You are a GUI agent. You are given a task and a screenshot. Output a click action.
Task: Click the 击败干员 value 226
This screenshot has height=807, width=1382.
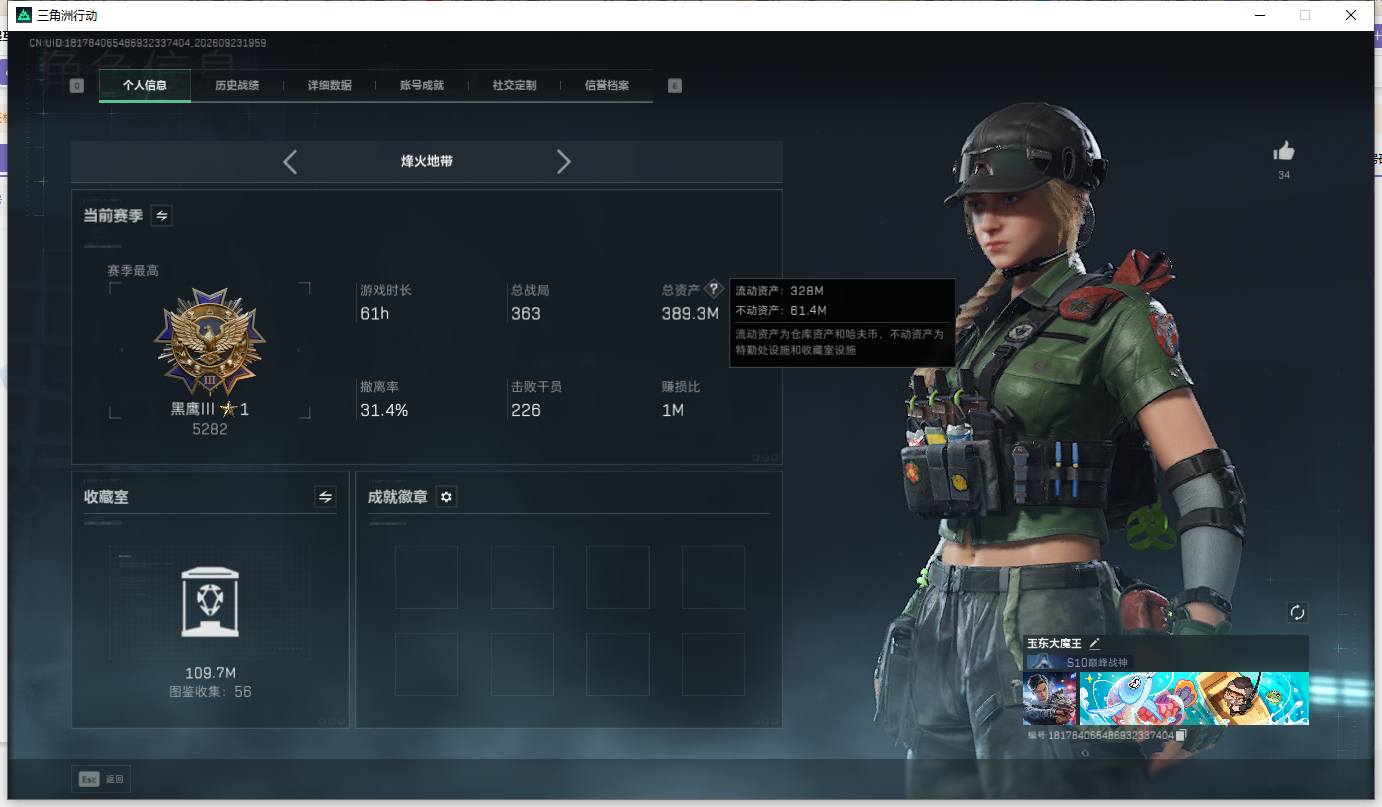tap(526, 410)
